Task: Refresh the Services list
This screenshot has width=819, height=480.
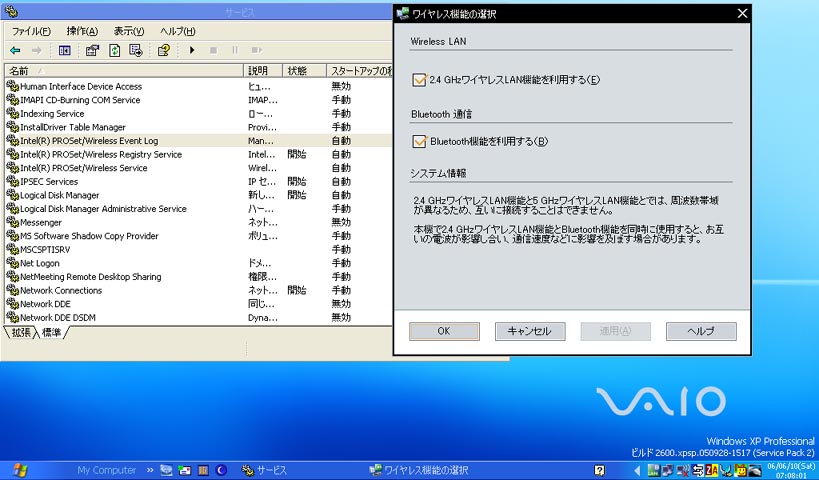Action: click(114, 50)
